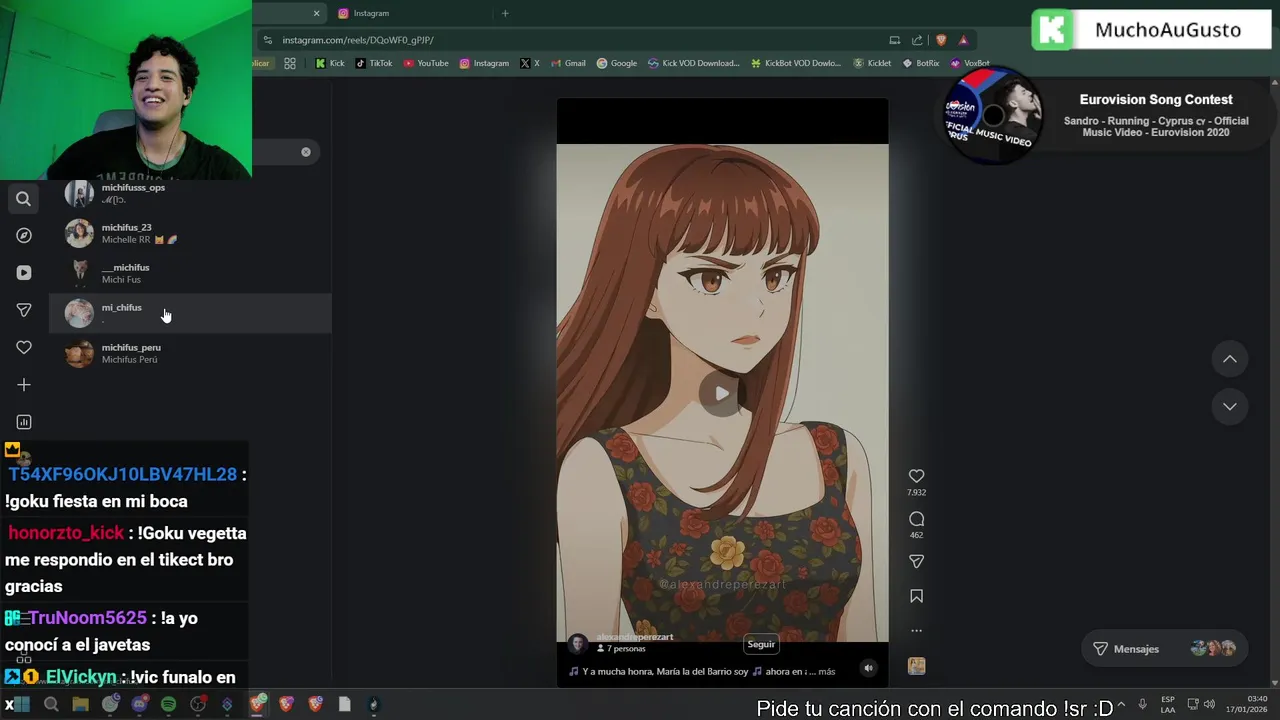
Task: Click the reel audio thumbnail below the options
Action: [x=916, y=666]
